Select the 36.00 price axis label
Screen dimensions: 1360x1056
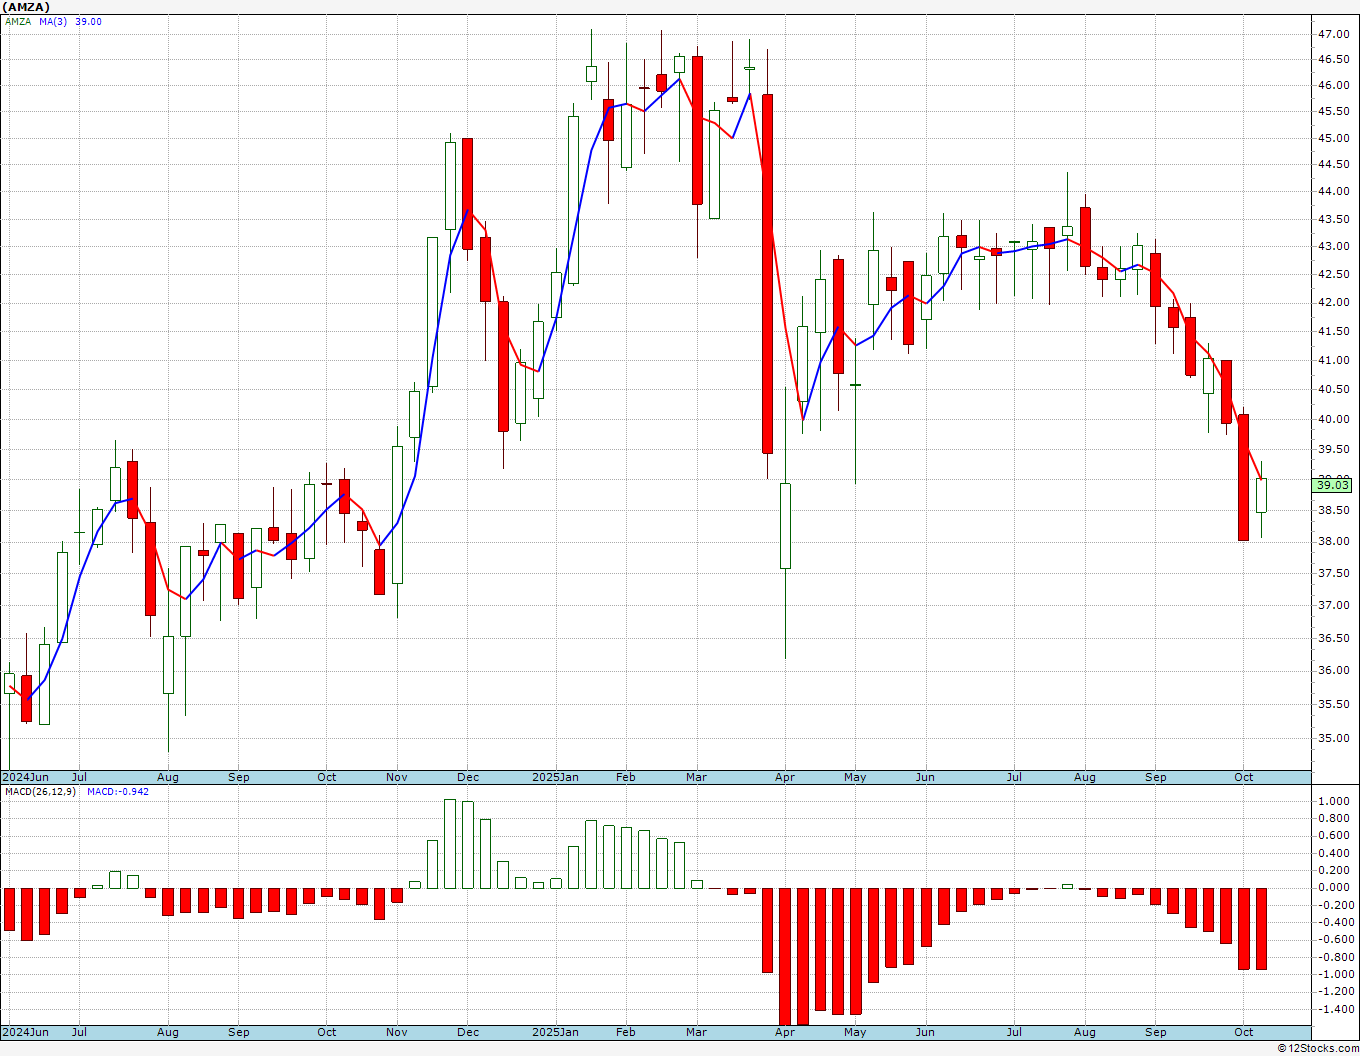(1334, 670)
